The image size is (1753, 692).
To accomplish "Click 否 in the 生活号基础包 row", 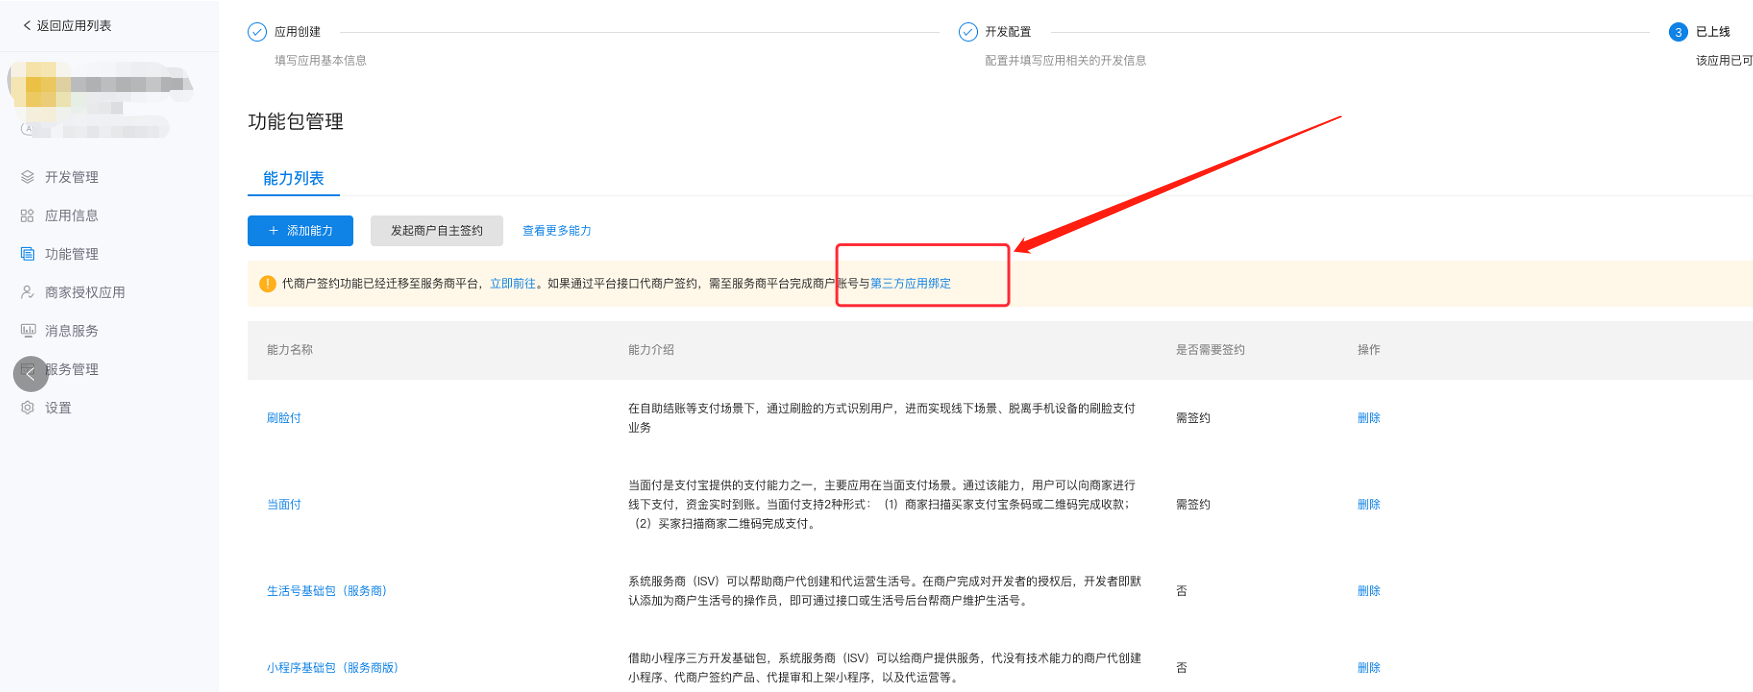I will (x=1181, y=591).
